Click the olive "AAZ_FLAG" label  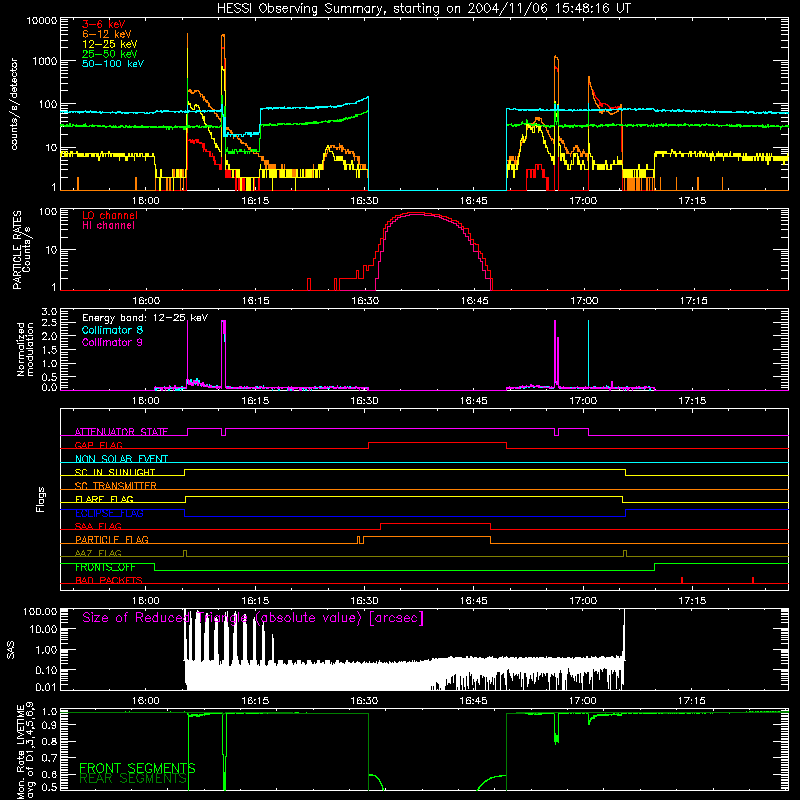pyautogui.click(x=98, y=553)
